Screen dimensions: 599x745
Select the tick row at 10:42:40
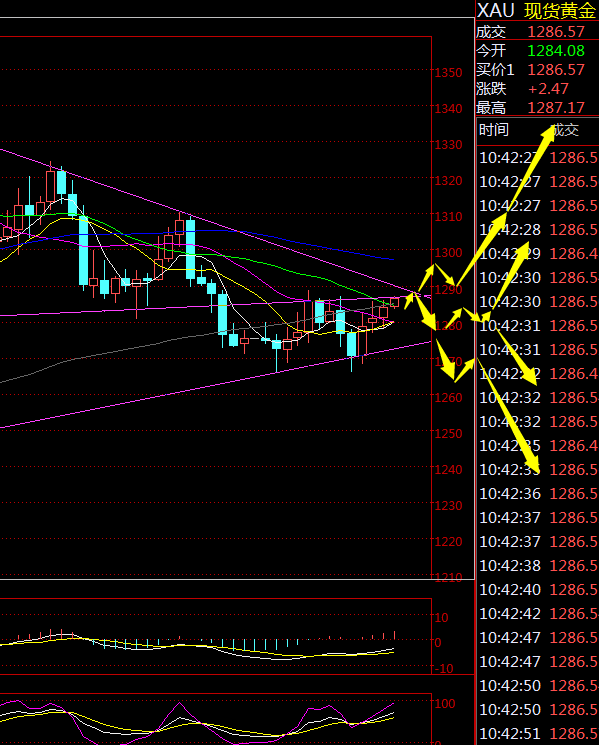click(x=538, y=590)
